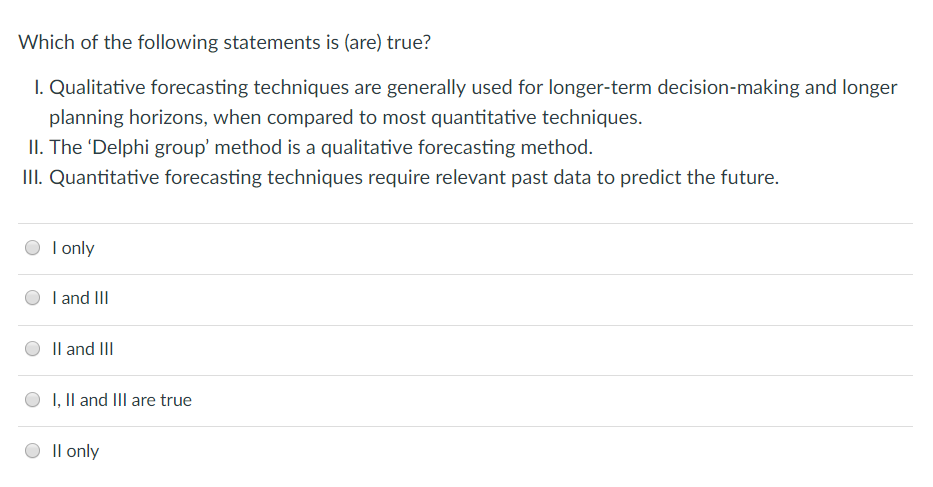
Task: Click the 'II only' answer label text
Action: point(76,451)
